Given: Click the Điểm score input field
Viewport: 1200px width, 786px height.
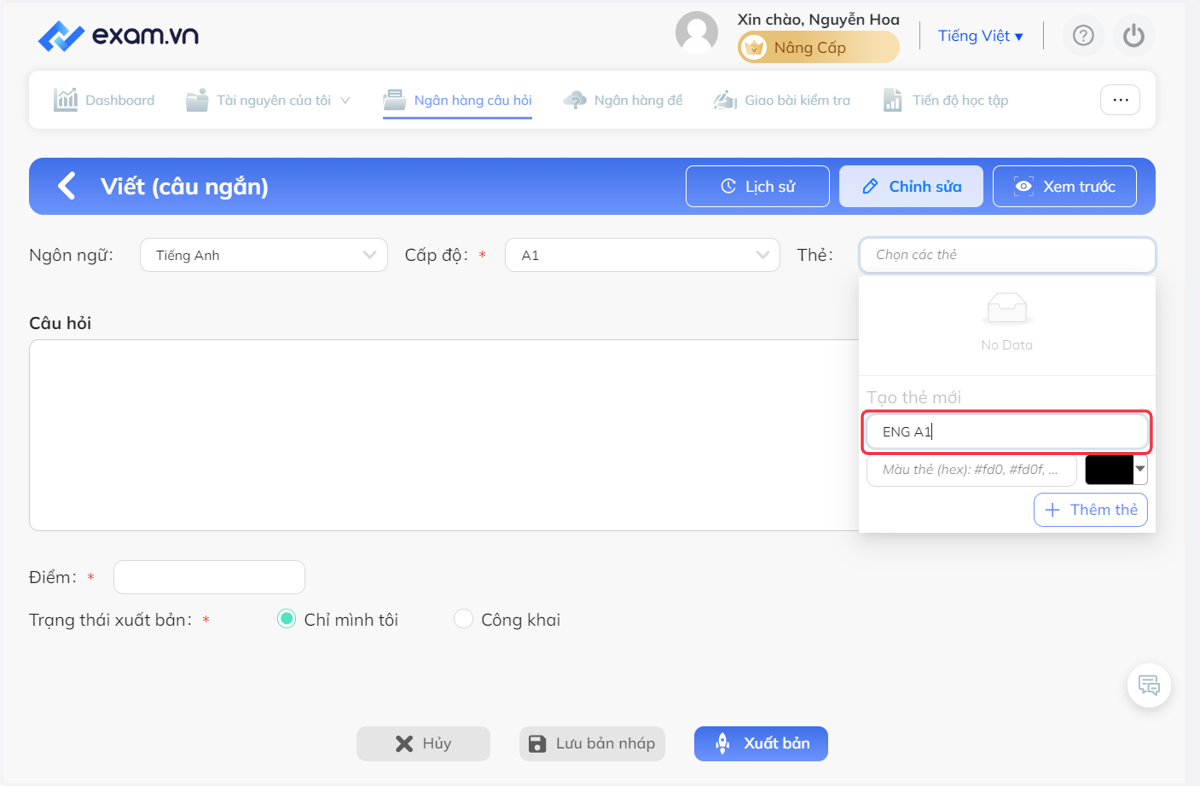Looking at the screenshot, I should 209,577.
